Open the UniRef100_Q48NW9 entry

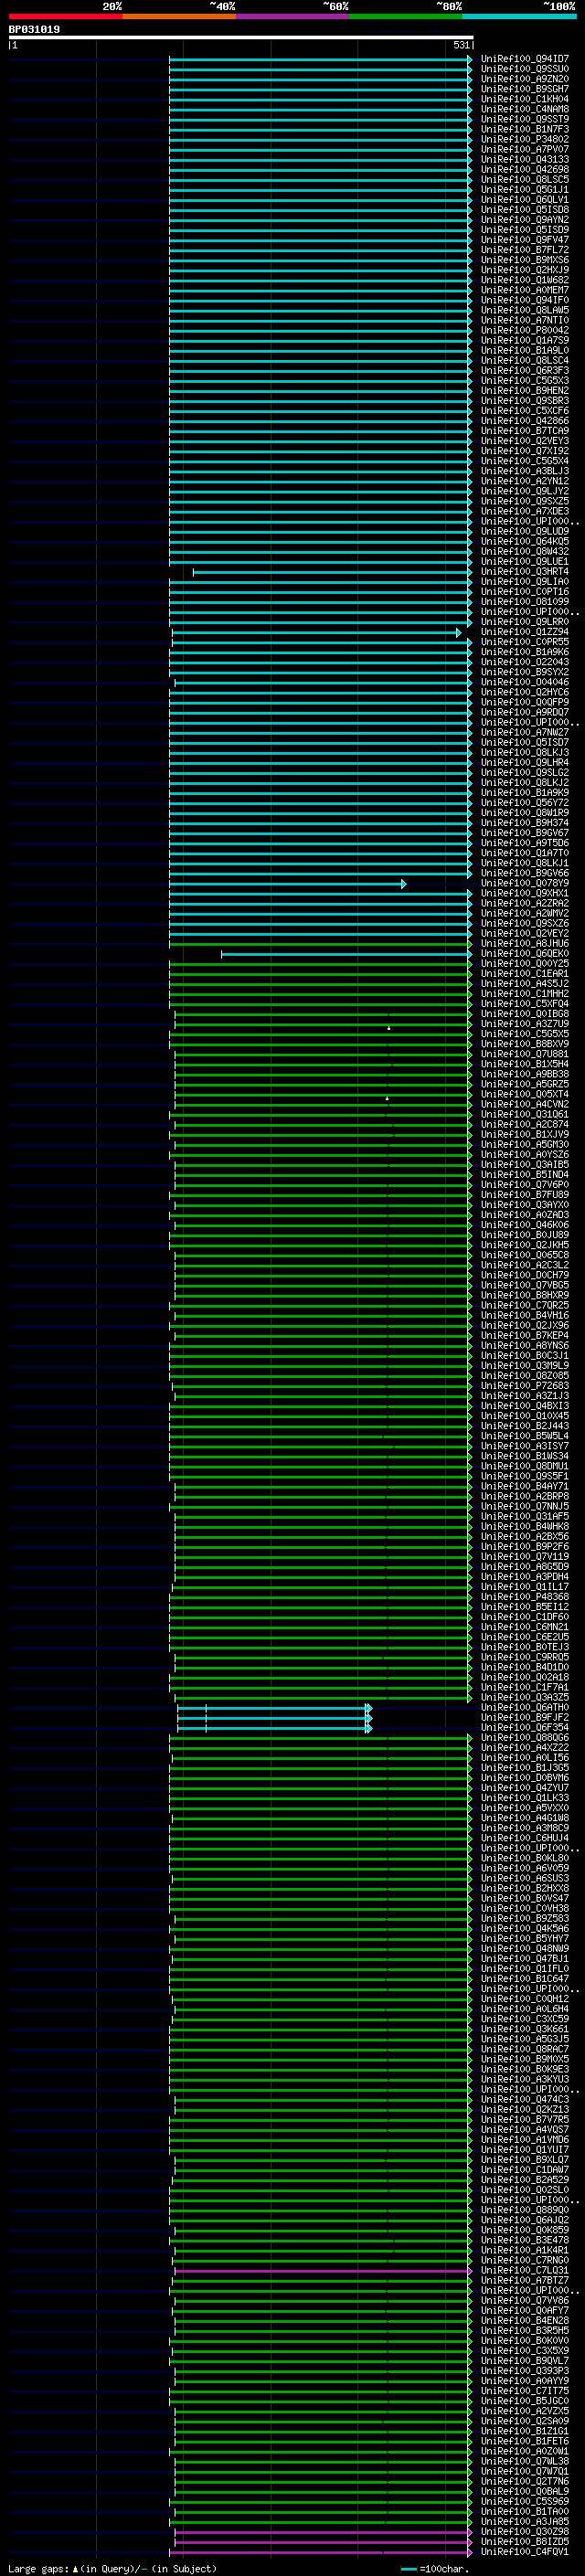tap(524, 1948)
